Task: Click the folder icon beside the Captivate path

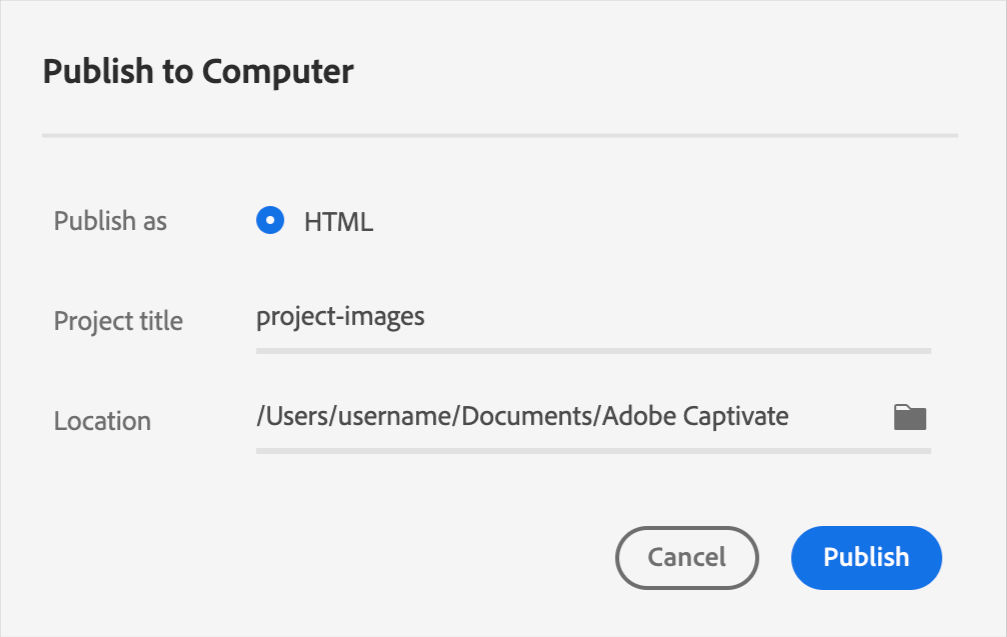Action: (x=911, y=416)
